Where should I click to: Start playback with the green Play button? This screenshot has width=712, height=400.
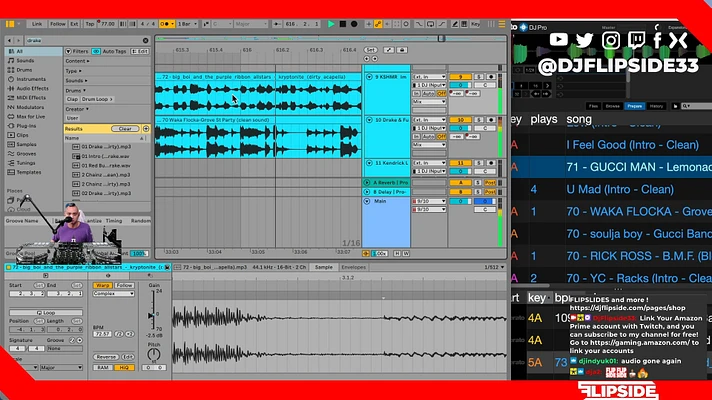coord(331,24)
